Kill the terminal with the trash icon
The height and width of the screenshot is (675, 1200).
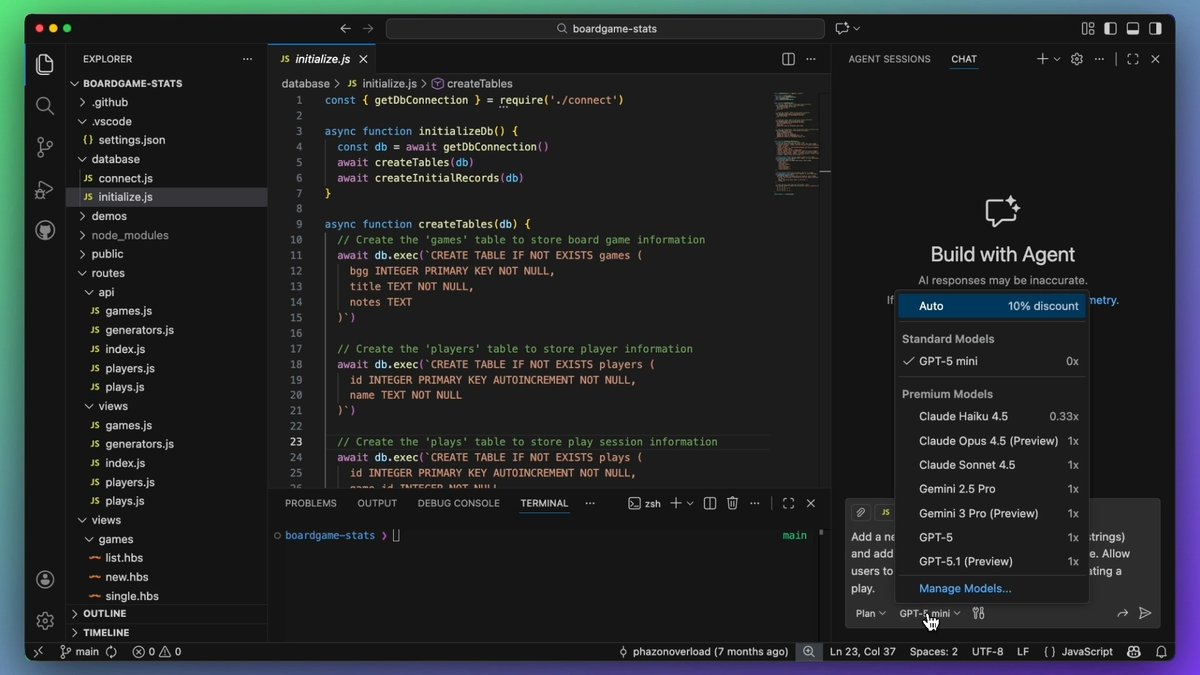[x=732, y=503]
